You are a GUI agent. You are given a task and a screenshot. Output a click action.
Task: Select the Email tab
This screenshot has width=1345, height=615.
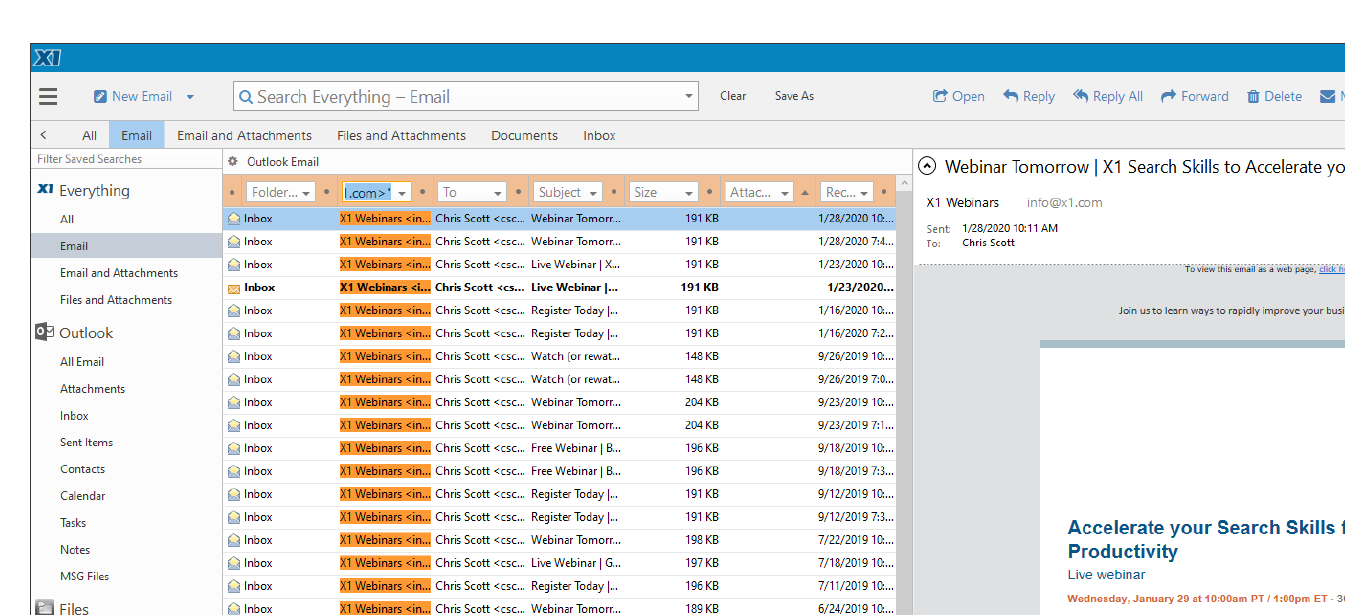click(x=137, y=135)
